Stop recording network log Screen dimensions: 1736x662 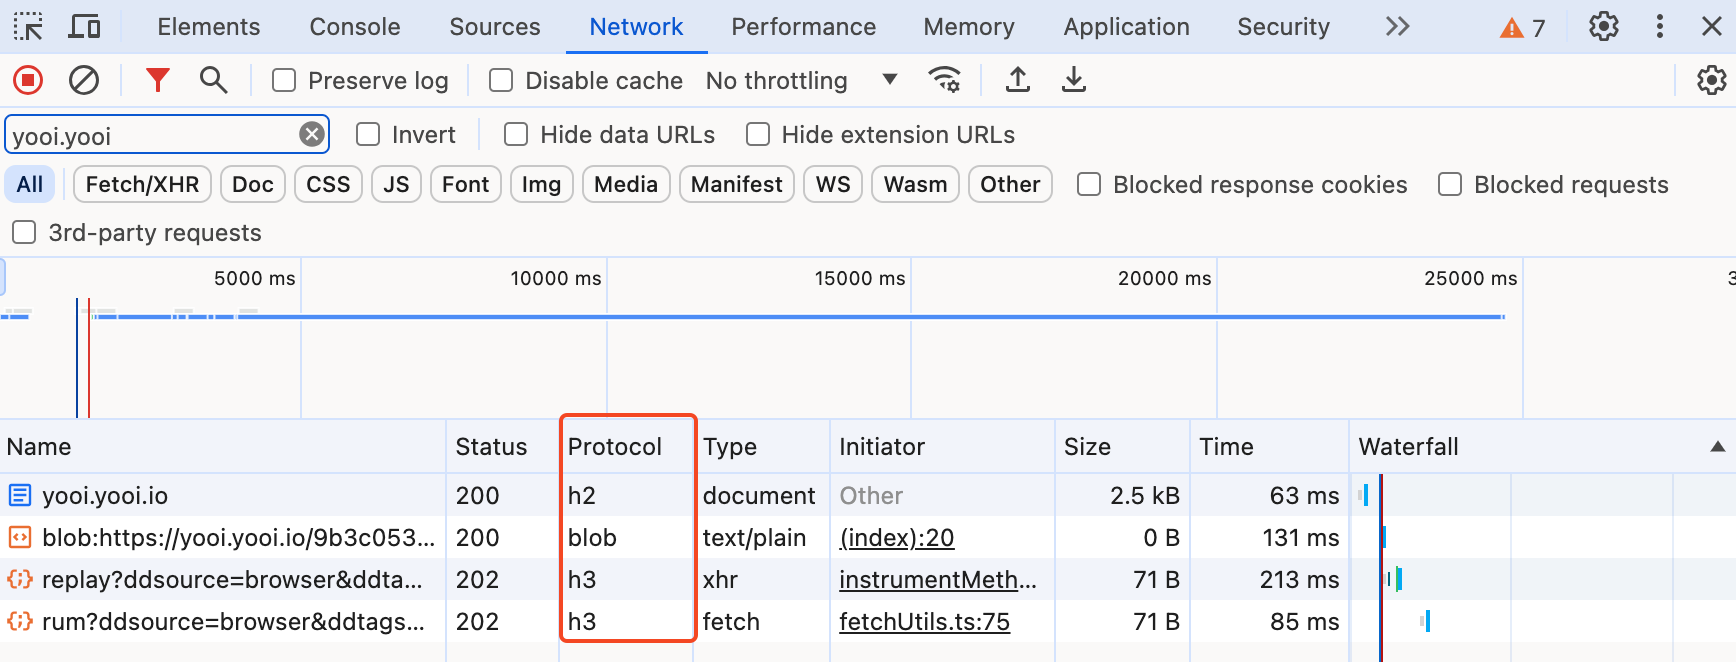(x=28, y=80)
